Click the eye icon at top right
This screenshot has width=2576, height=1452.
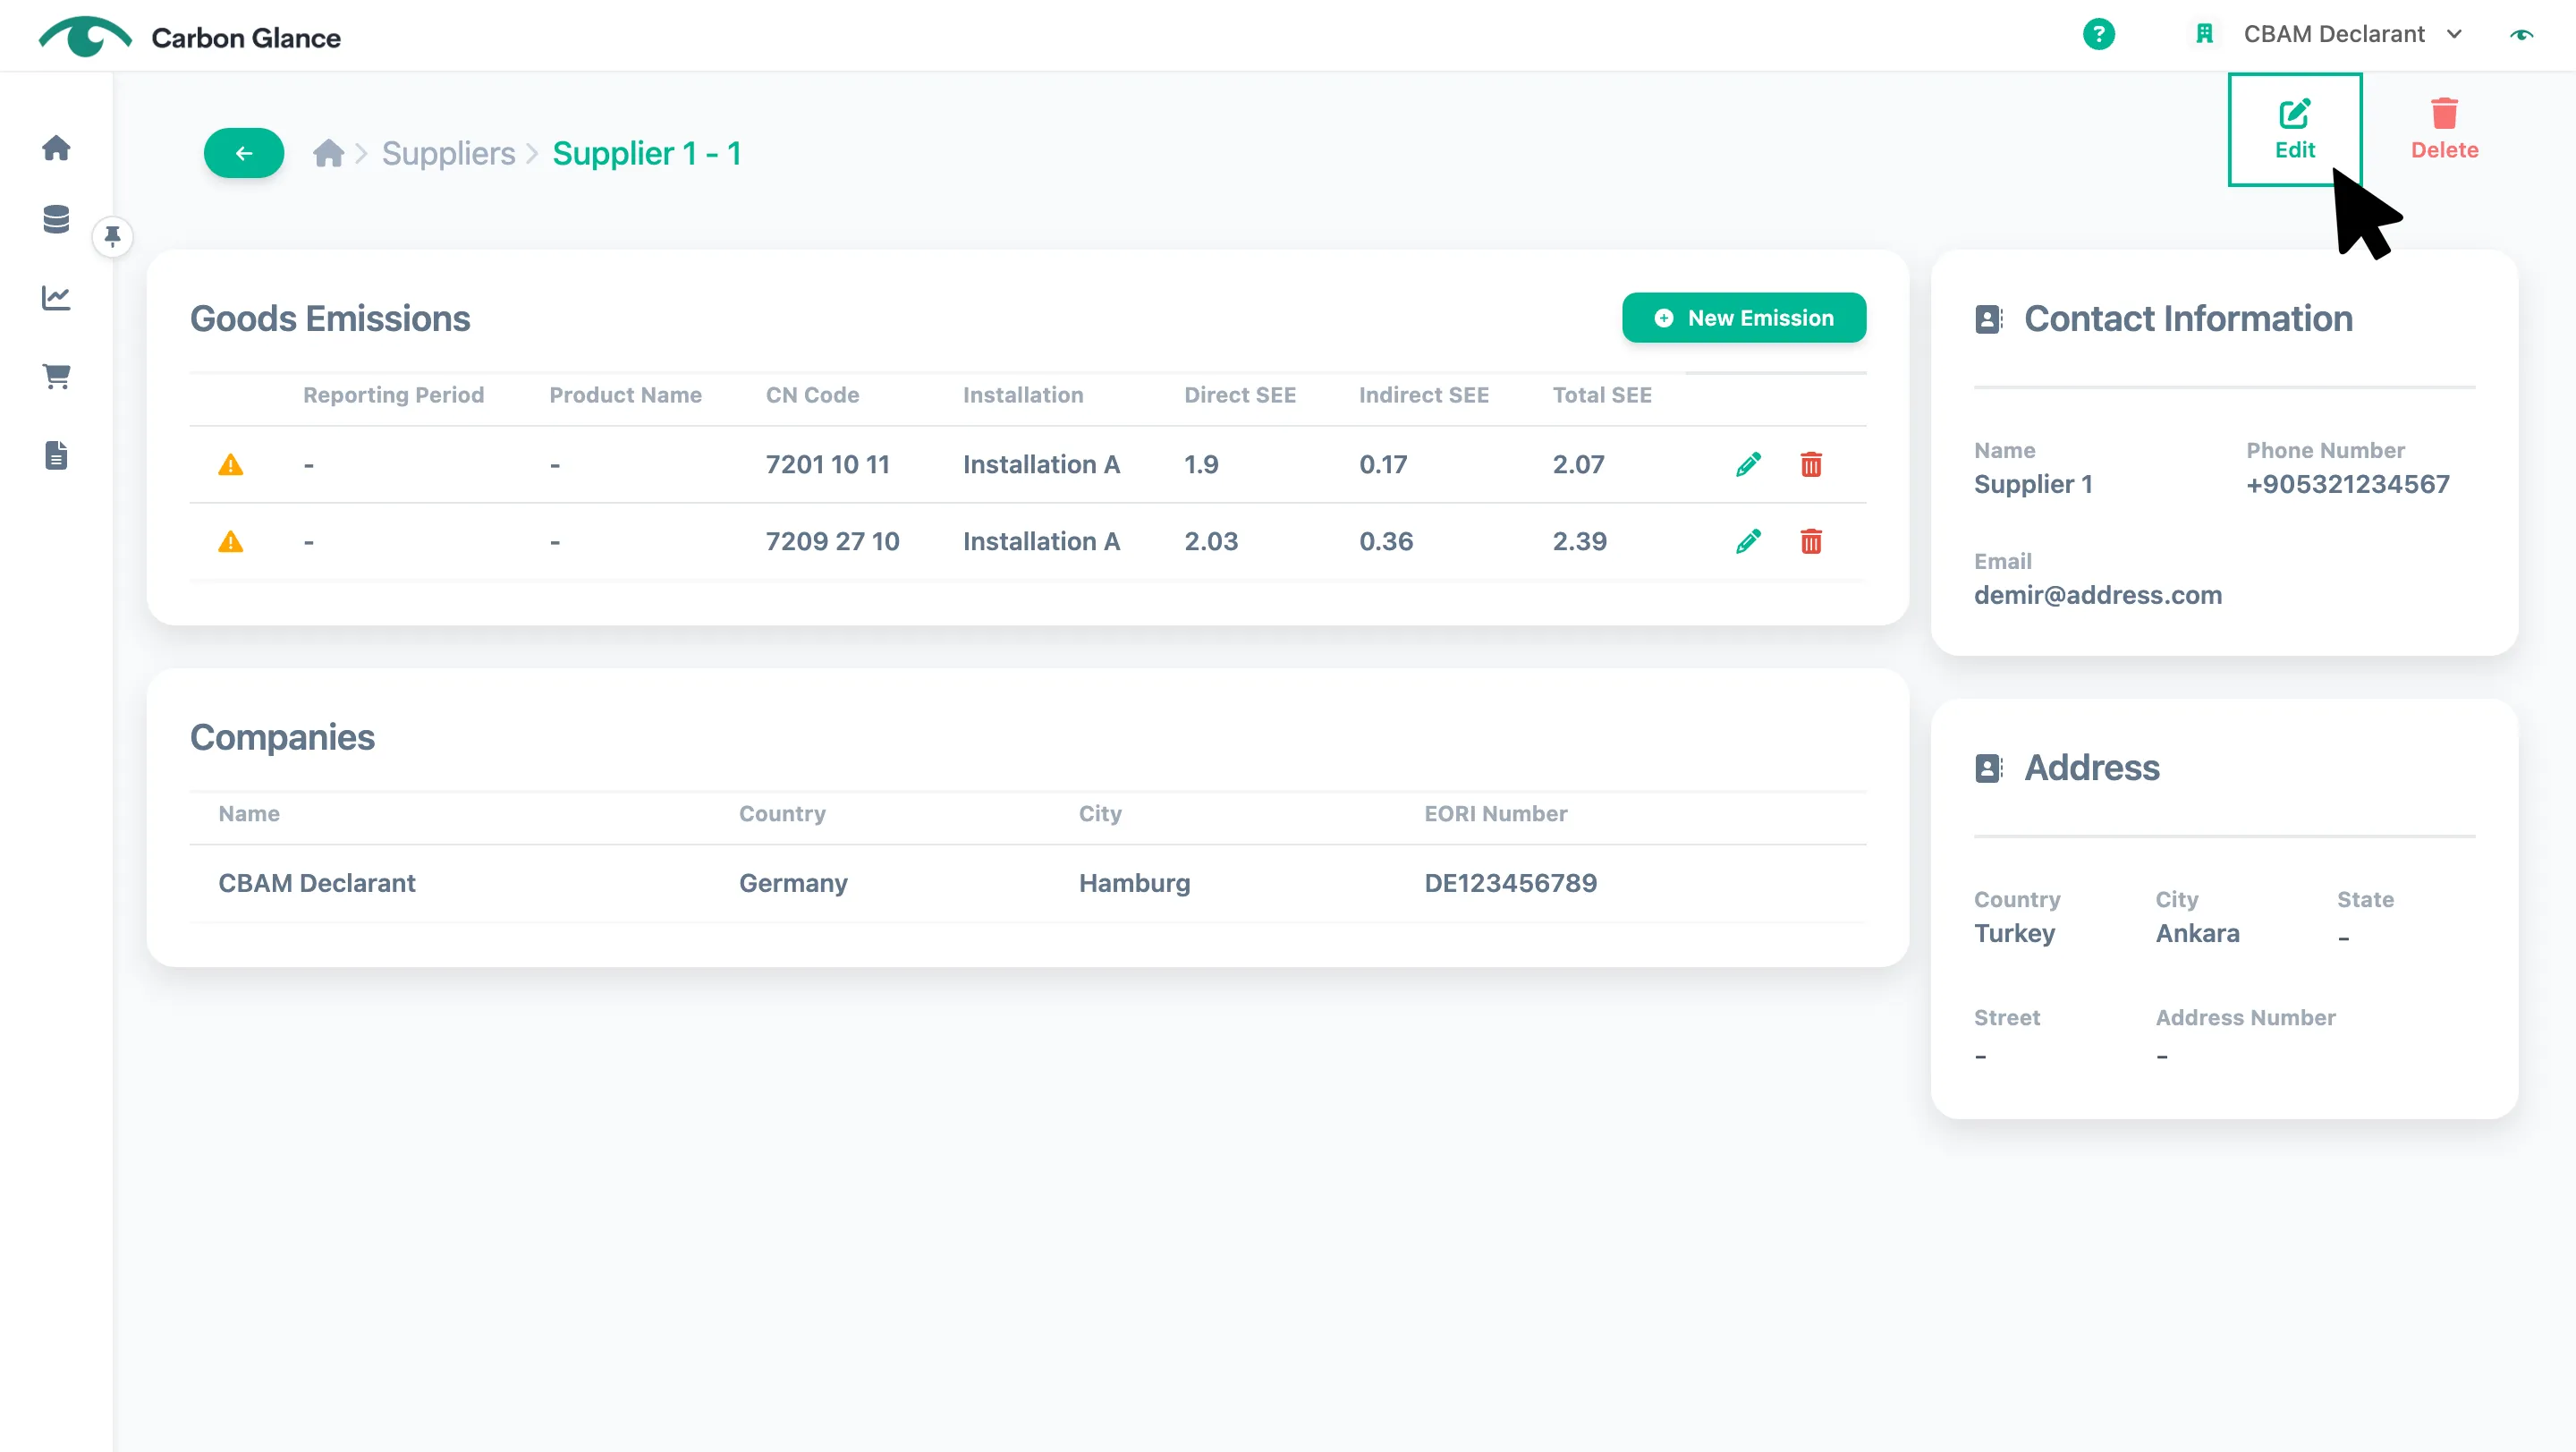pos(2522,34)
